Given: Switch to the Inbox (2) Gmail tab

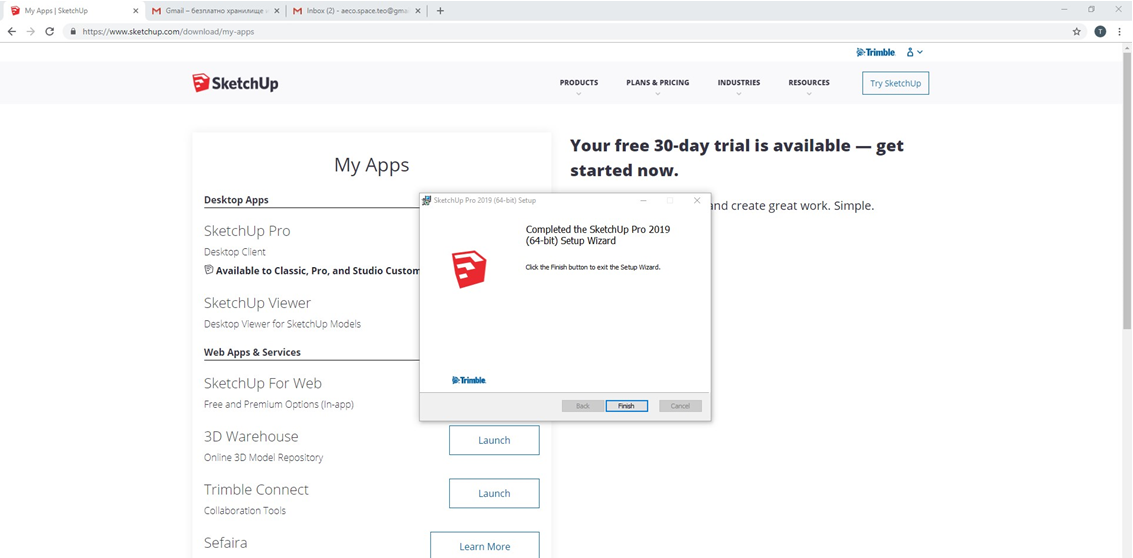Looking at the screenshot, I should (x=357, y=11).
